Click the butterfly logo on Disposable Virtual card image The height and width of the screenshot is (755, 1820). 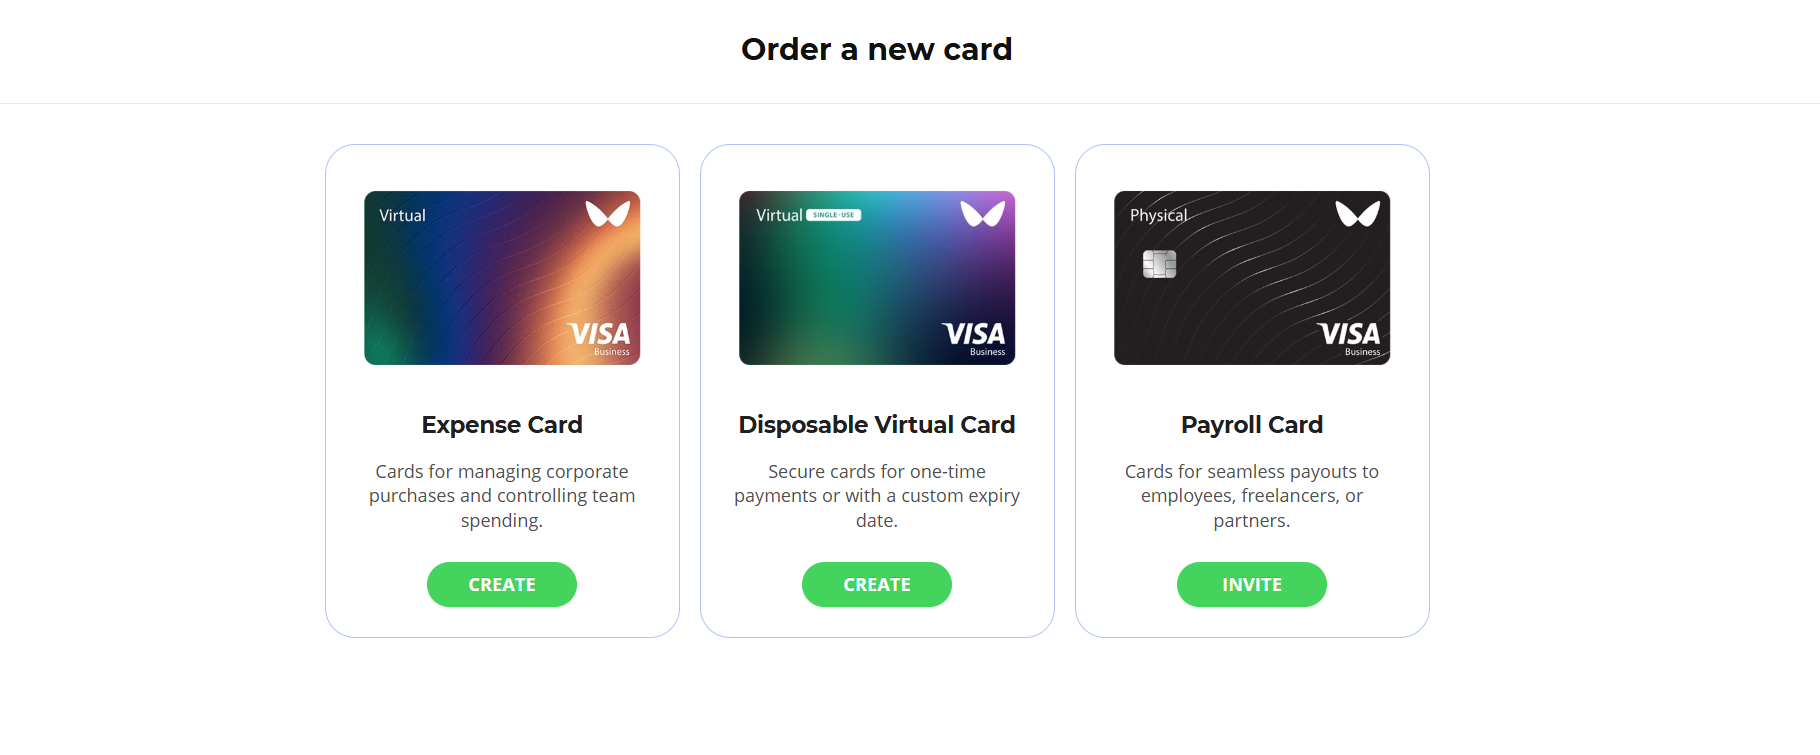[983, 214]
